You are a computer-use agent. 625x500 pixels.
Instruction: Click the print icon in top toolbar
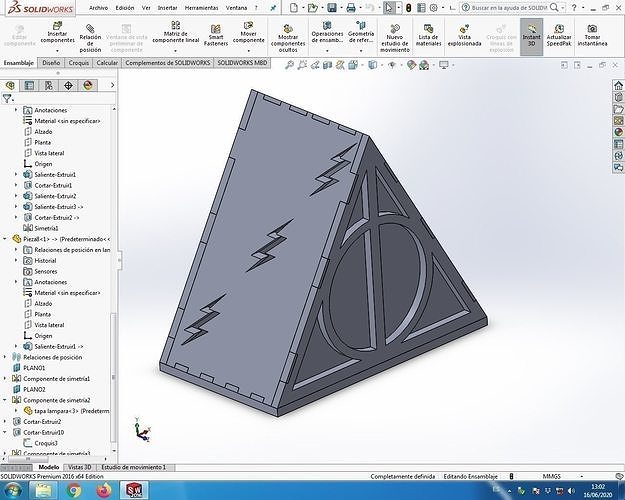click(x=351, y=8)
